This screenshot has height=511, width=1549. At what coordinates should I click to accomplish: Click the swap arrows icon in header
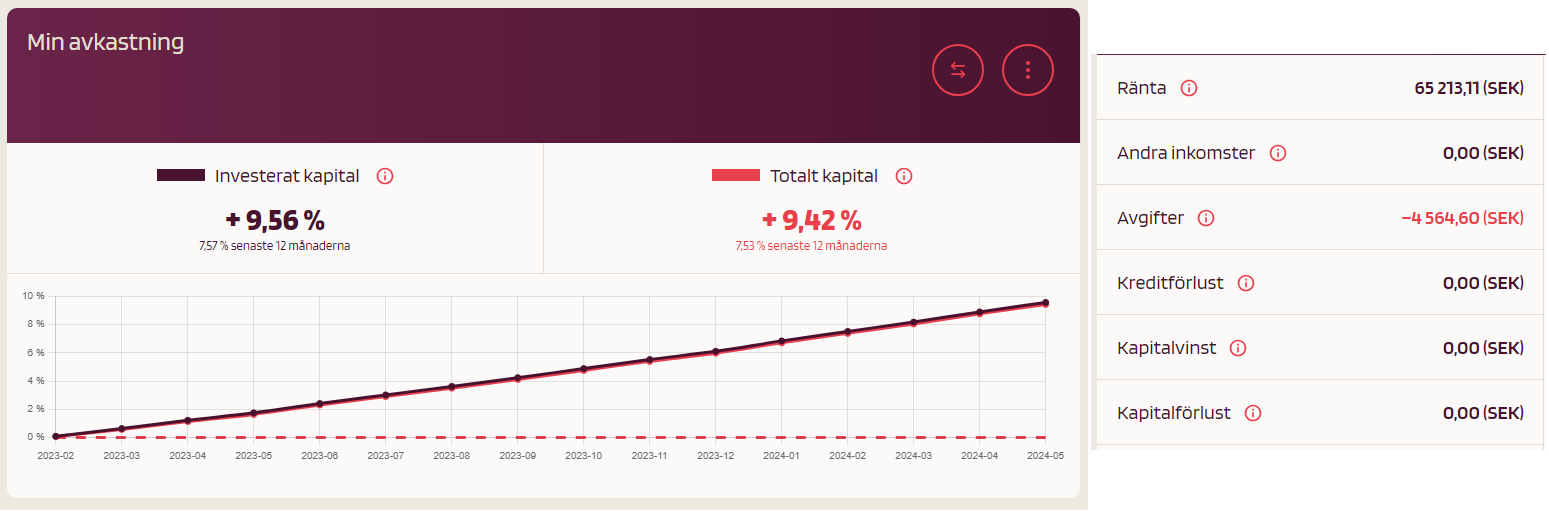click(957, 70)
